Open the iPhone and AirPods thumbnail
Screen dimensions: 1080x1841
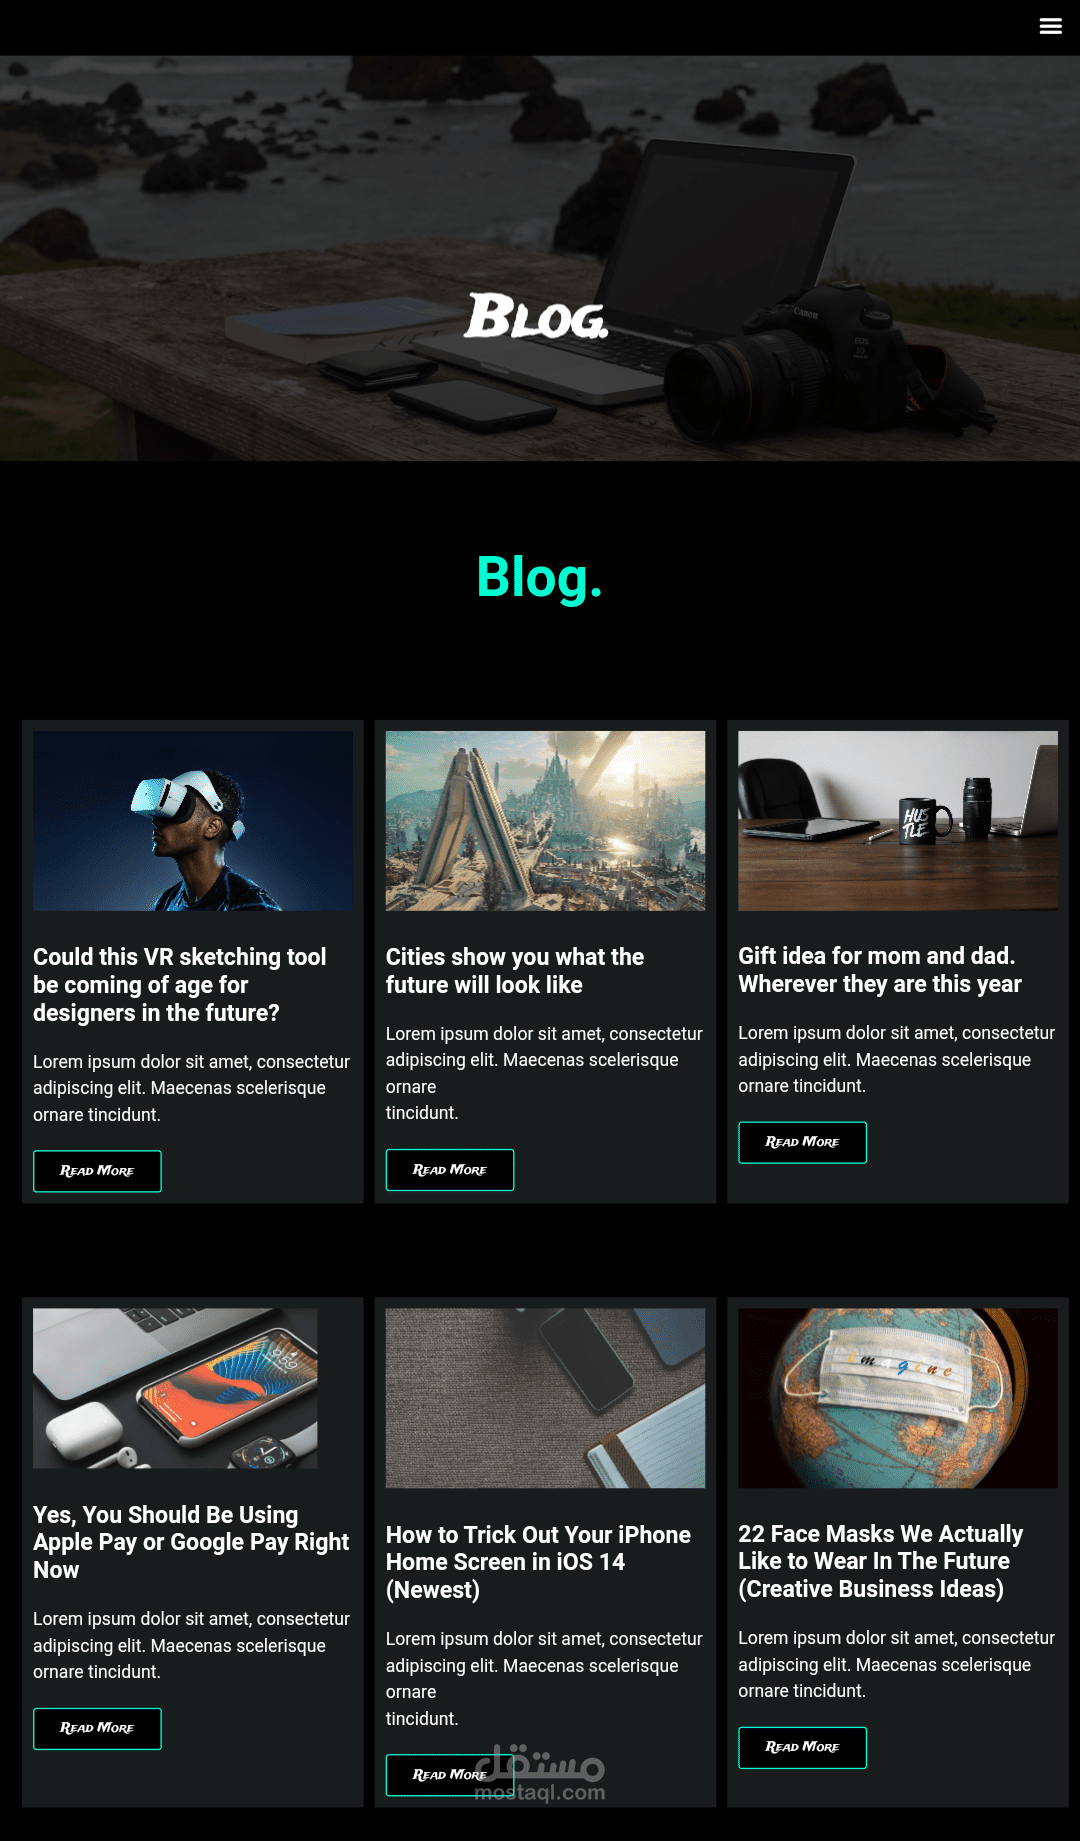(x=175, y=1388)
